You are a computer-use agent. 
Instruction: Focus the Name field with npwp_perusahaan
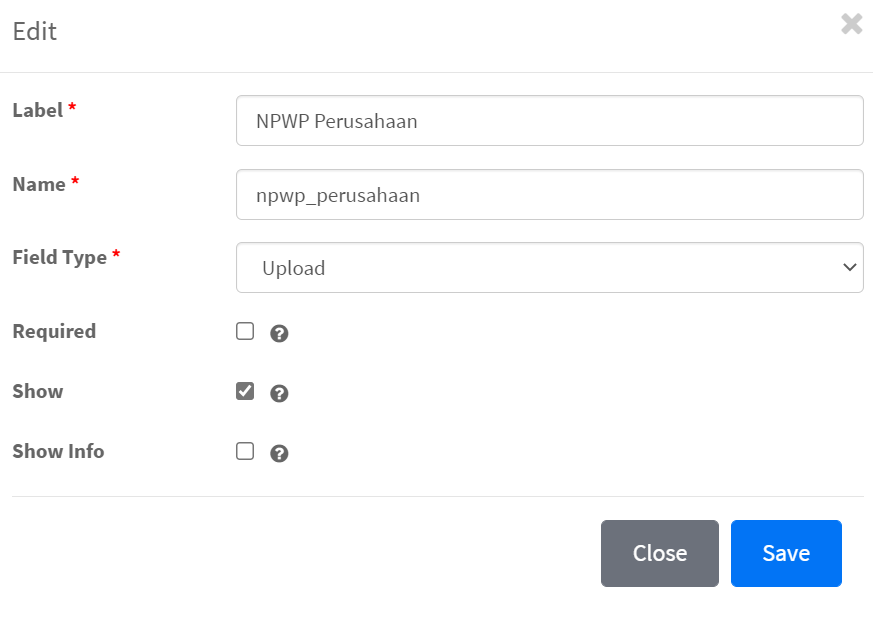coord(549,195)
